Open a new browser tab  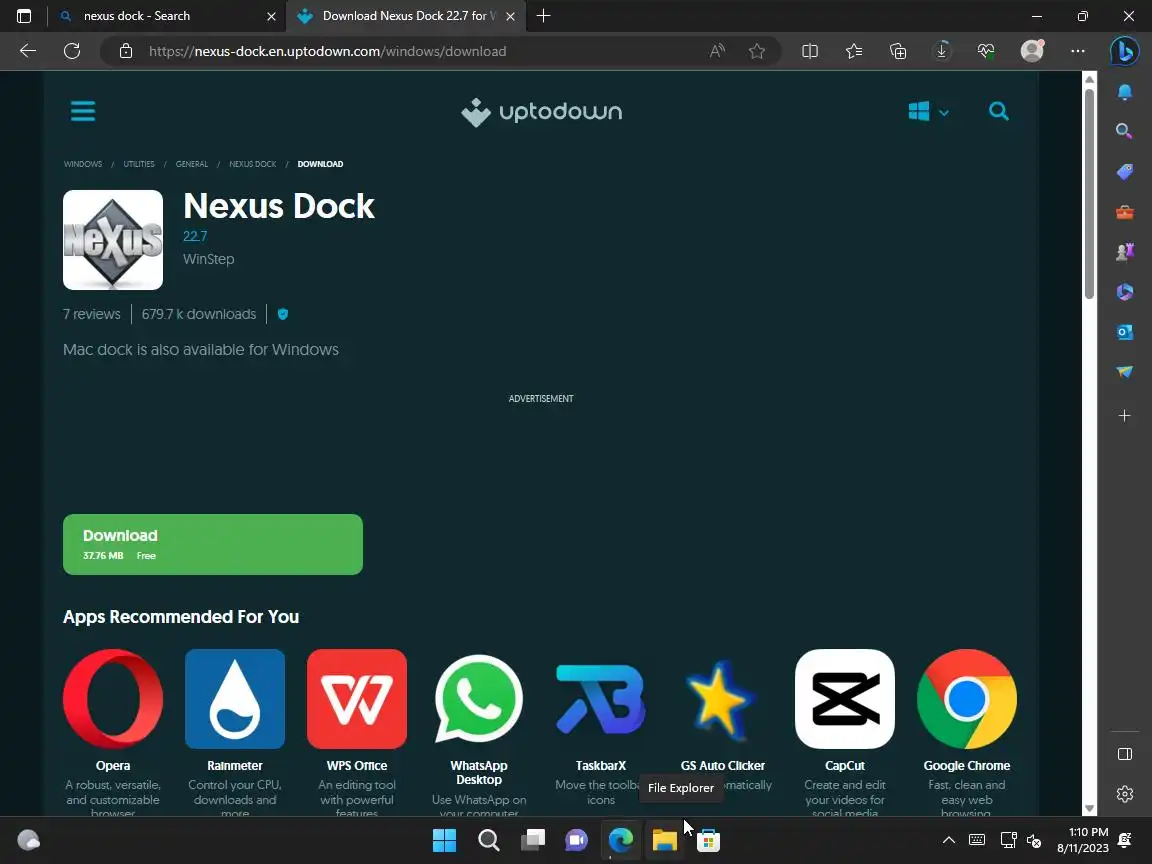coord(544,16)
